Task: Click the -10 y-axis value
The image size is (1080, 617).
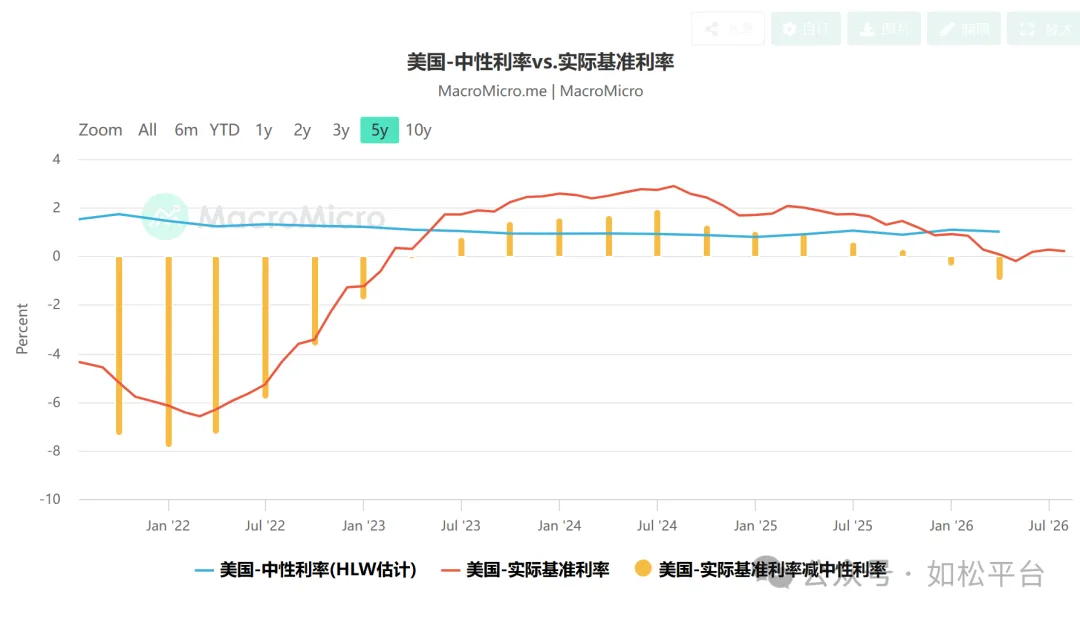Action: pyautogui.click(x=50, y=499)
